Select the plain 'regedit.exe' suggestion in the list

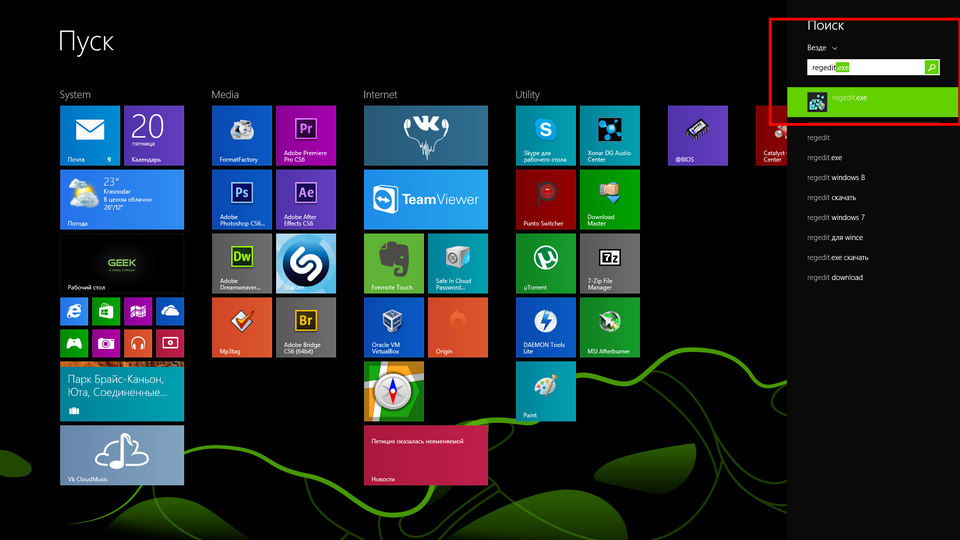click(x=824, y=158)
